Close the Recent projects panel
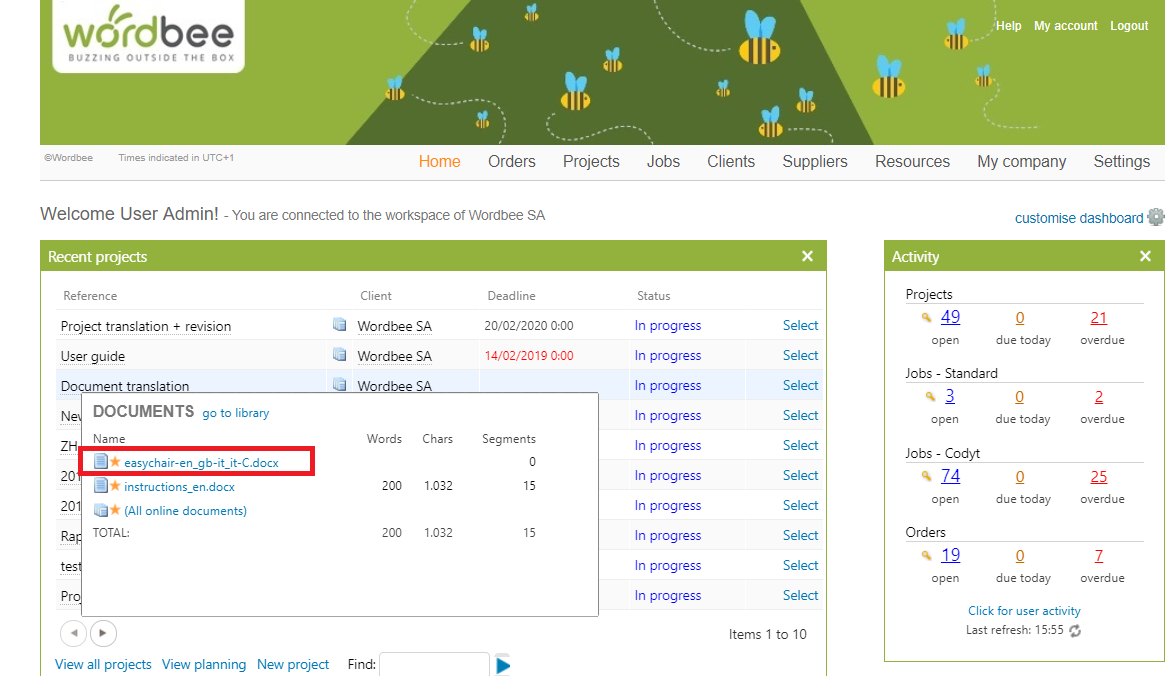Viewport: 1176px width, 676px height. (807, 257)
